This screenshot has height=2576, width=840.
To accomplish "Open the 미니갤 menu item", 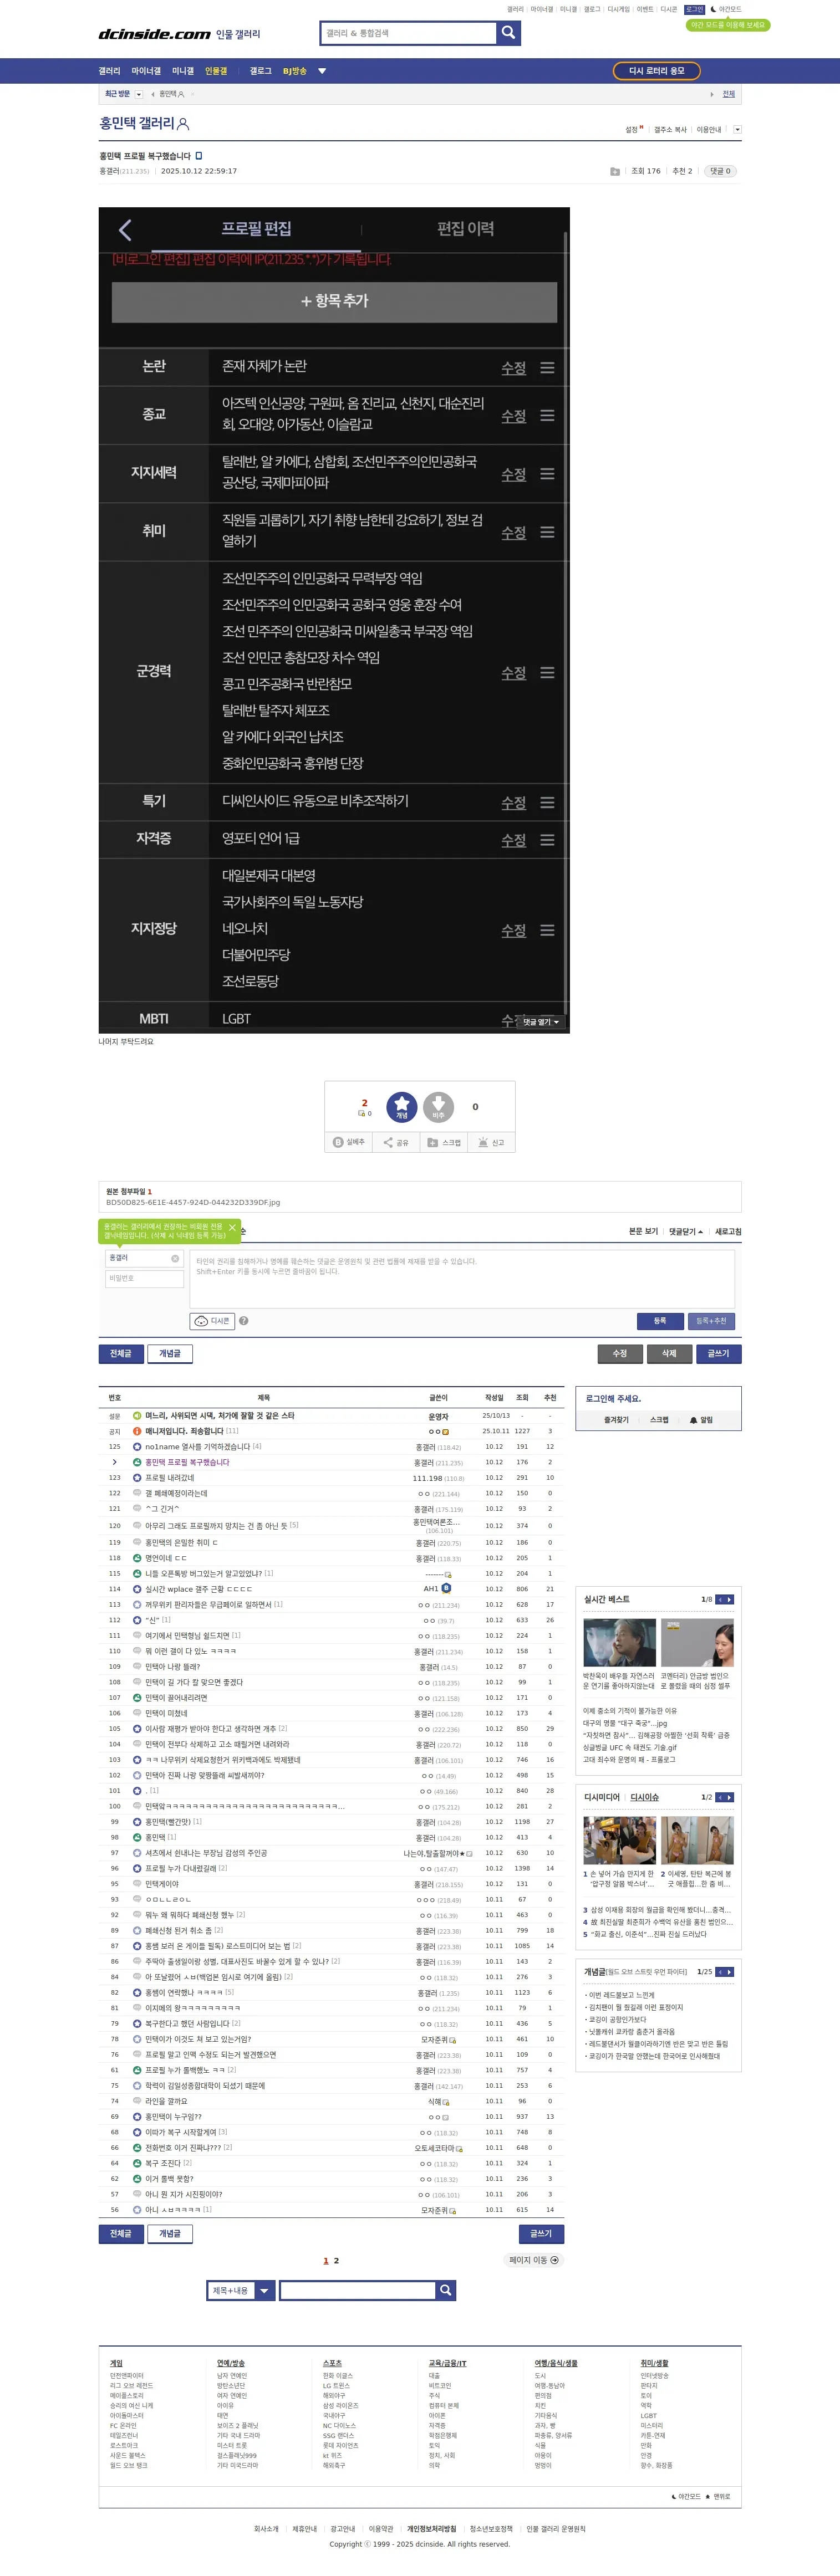I will [x=183, y=71].
